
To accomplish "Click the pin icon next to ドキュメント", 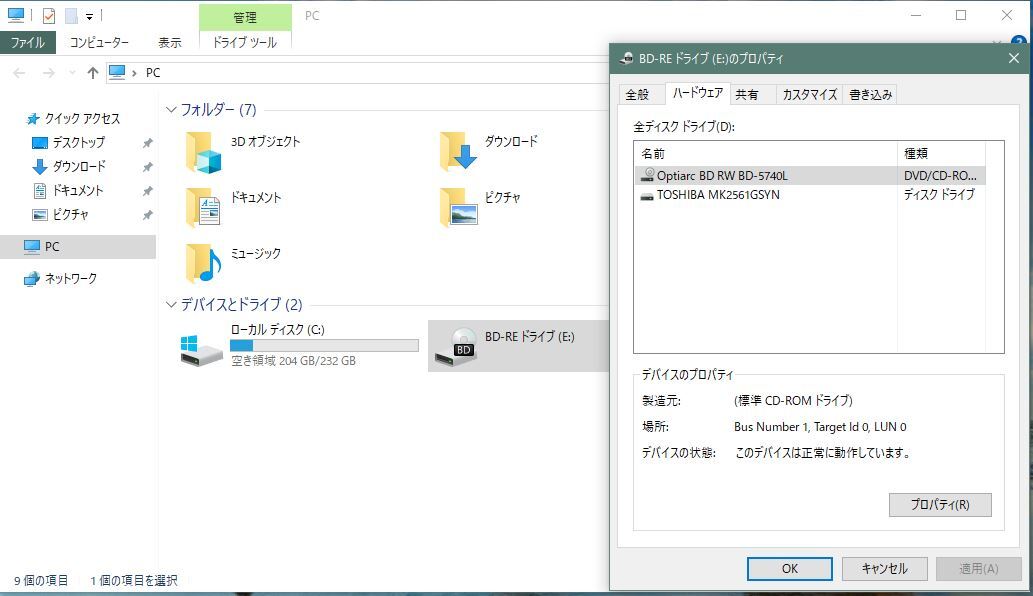I will click(x=148, y=191).
